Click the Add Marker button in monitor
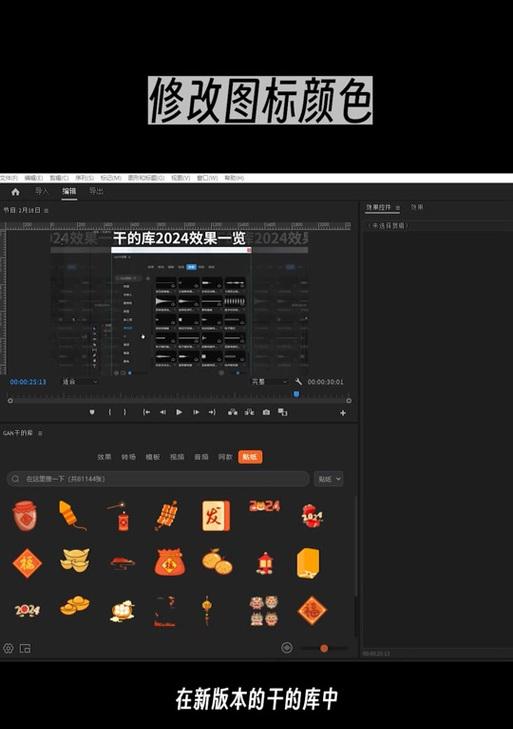 click(x=92, y=412)
